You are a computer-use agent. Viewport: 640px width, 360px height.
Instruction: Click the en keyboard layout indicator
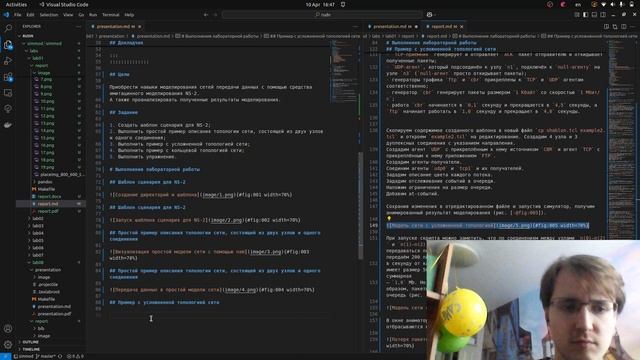578,4
